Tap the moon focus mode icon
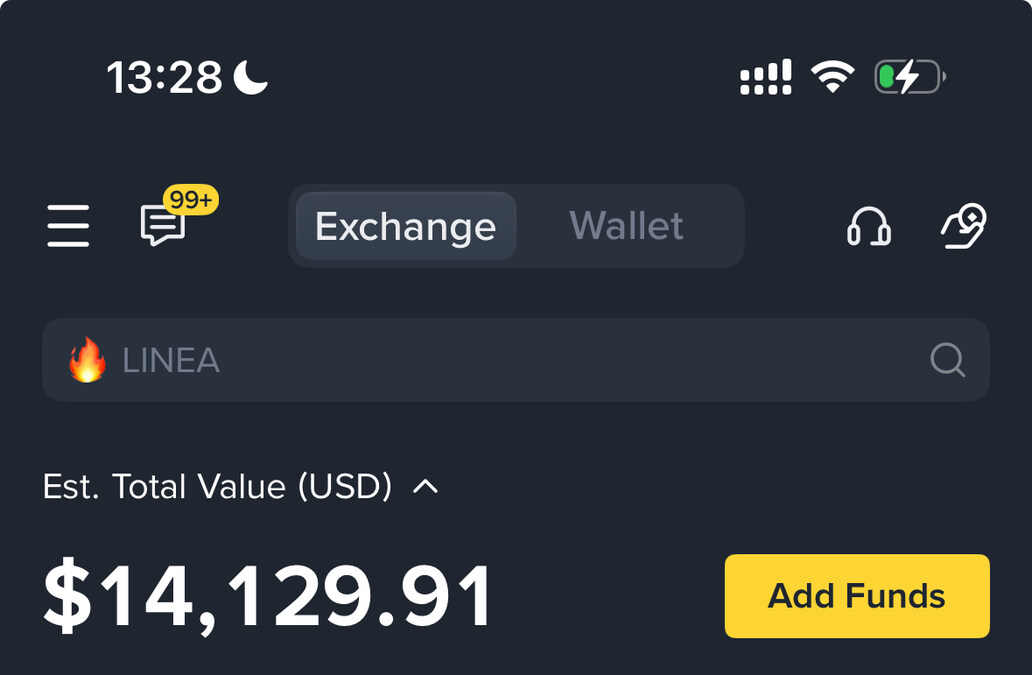 click(x=251, y=77)
